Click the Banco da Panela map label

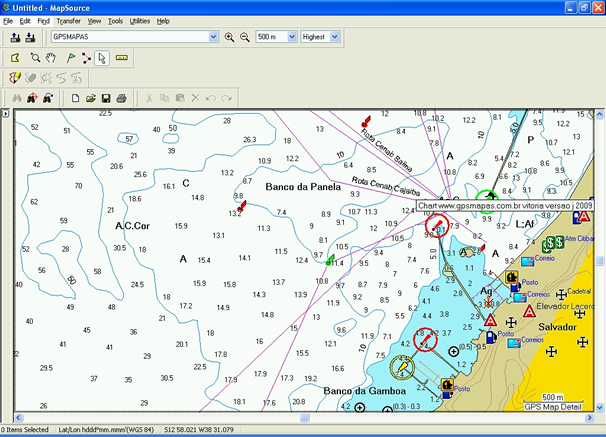(303, 187)
